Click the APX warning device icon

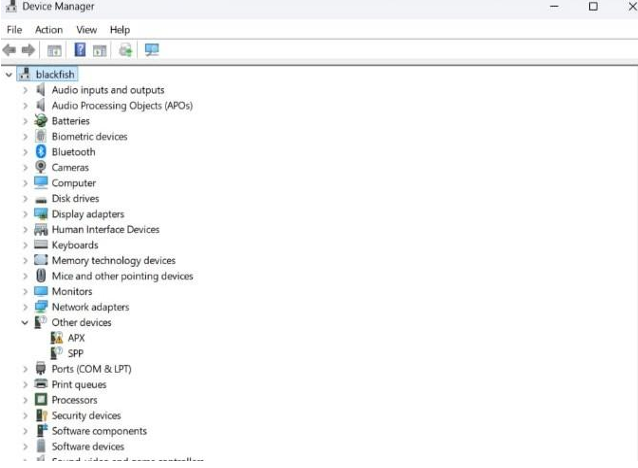(x=57, y=337)
